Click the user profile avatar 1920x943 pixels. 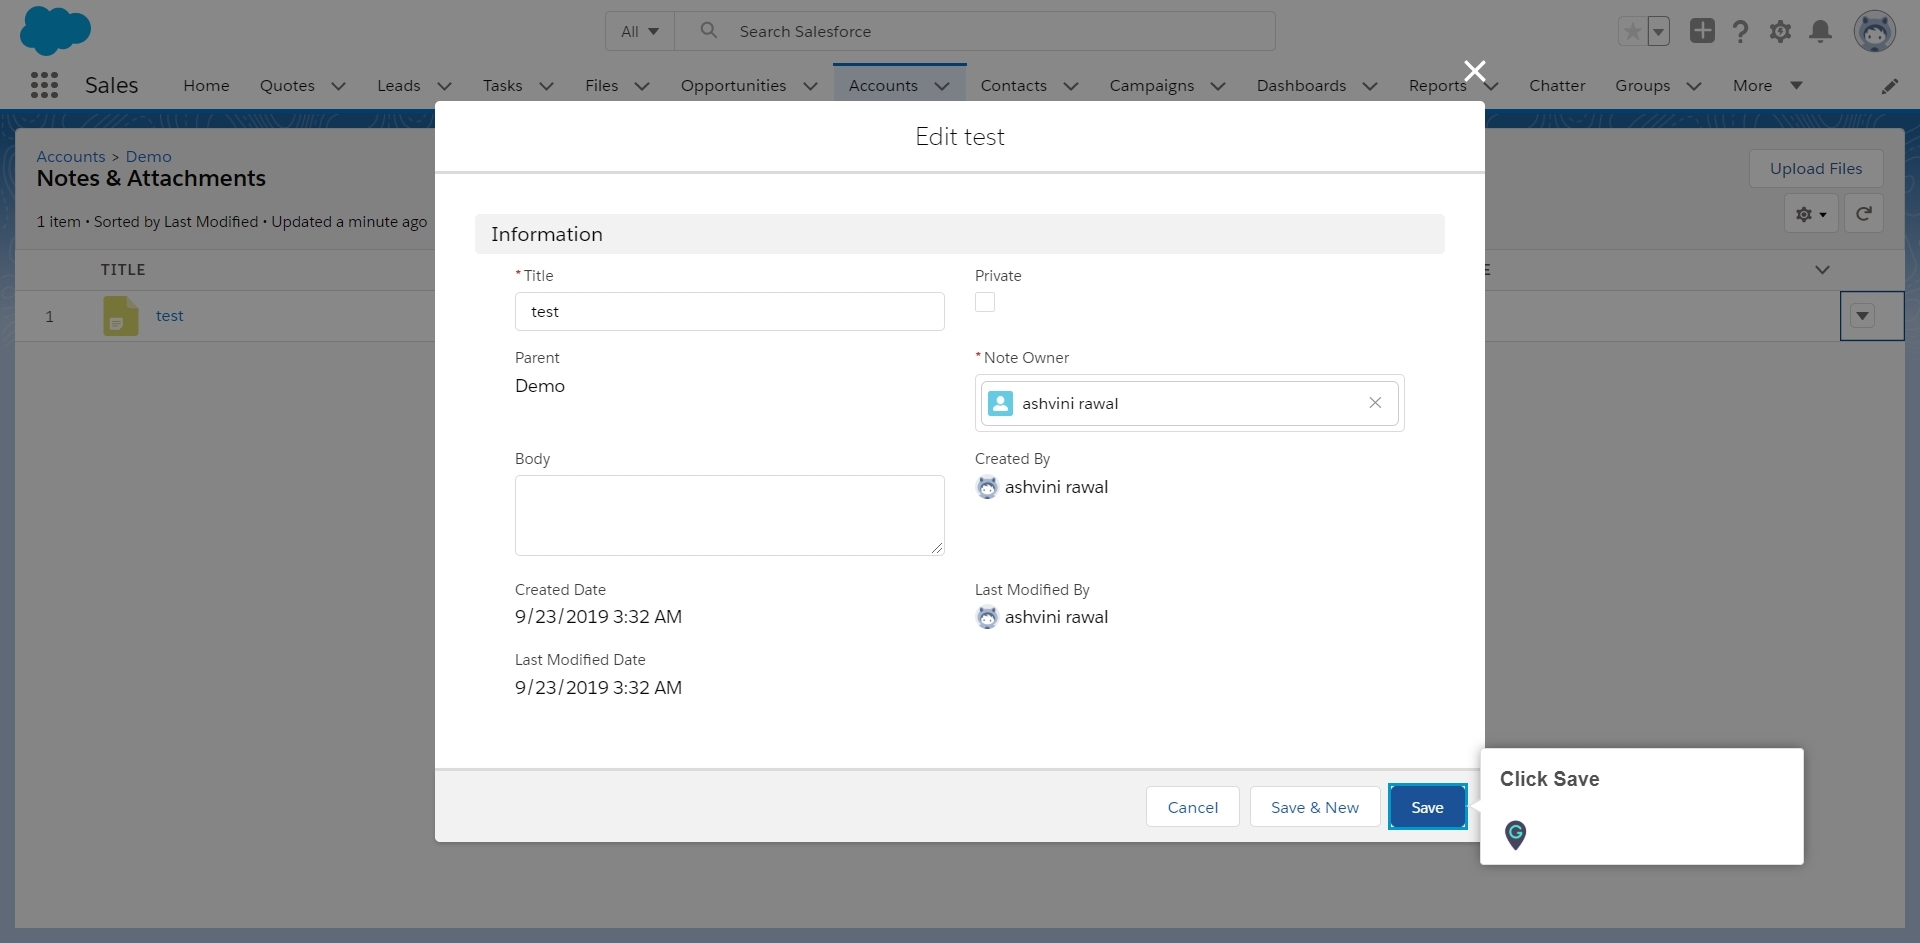1875,31
